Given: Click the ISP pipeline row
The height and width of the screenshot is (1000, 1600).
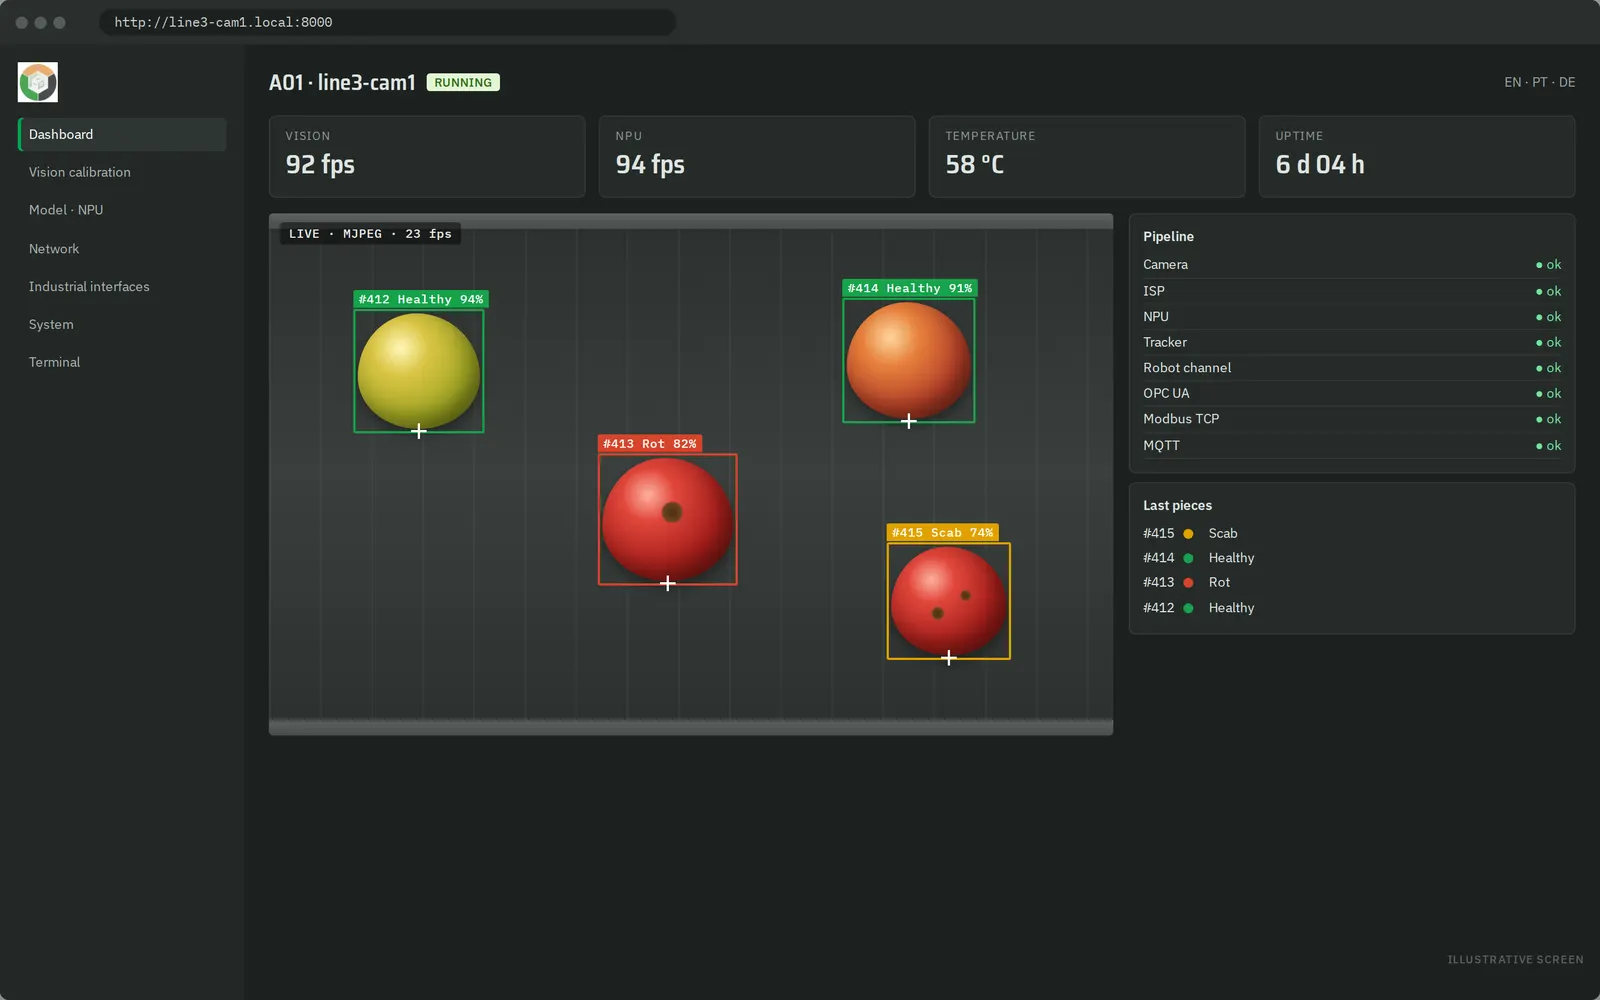Looking at the screenshot, I should click(1352, 291).
